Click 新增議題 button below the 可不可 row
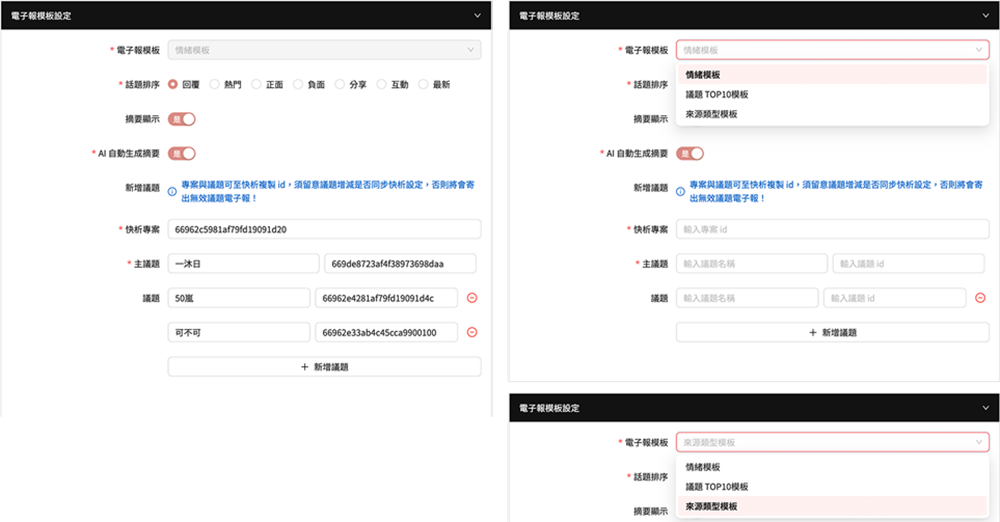Image resolution: width=1000 pixels, height=522 pixels. click(324, 367)
